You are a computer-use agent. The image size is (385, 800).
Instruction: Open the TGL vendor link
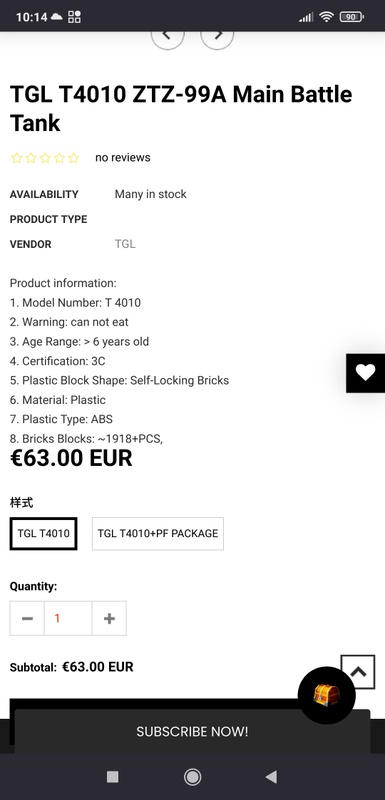point(125,244)
